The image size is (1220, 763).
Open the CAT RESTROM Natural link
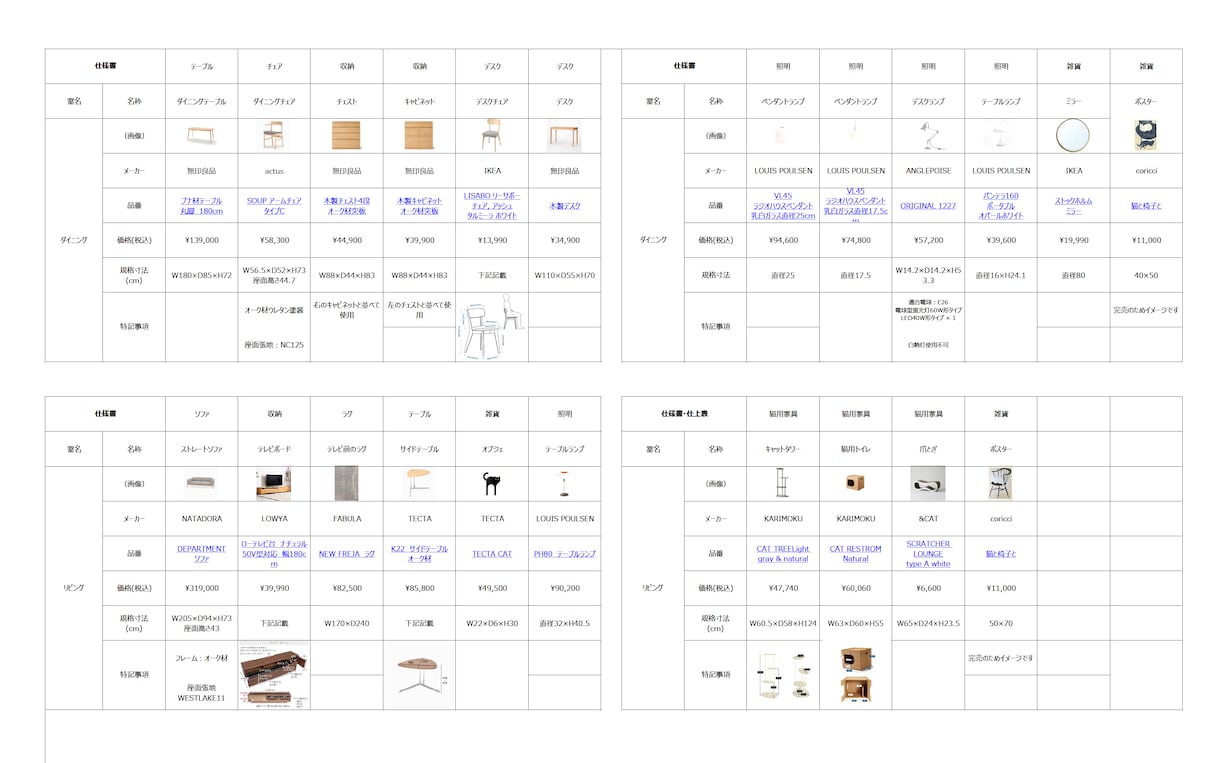pyautogui.click(x=855, y=554)
